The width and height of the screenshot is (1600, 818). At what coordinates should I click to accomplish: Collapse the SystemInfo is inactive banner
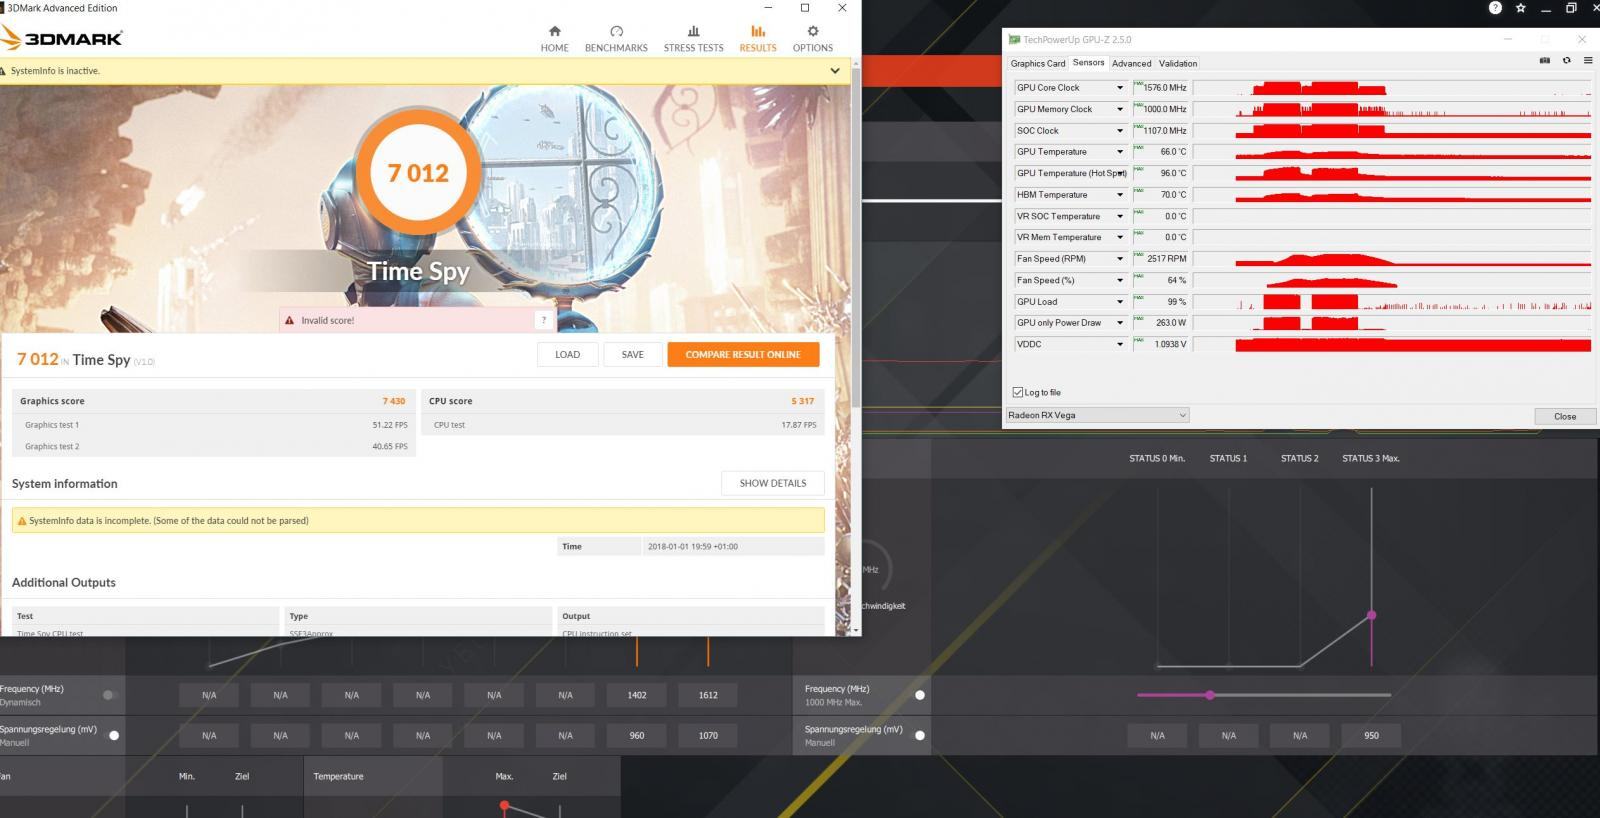(x=835, y=71)
